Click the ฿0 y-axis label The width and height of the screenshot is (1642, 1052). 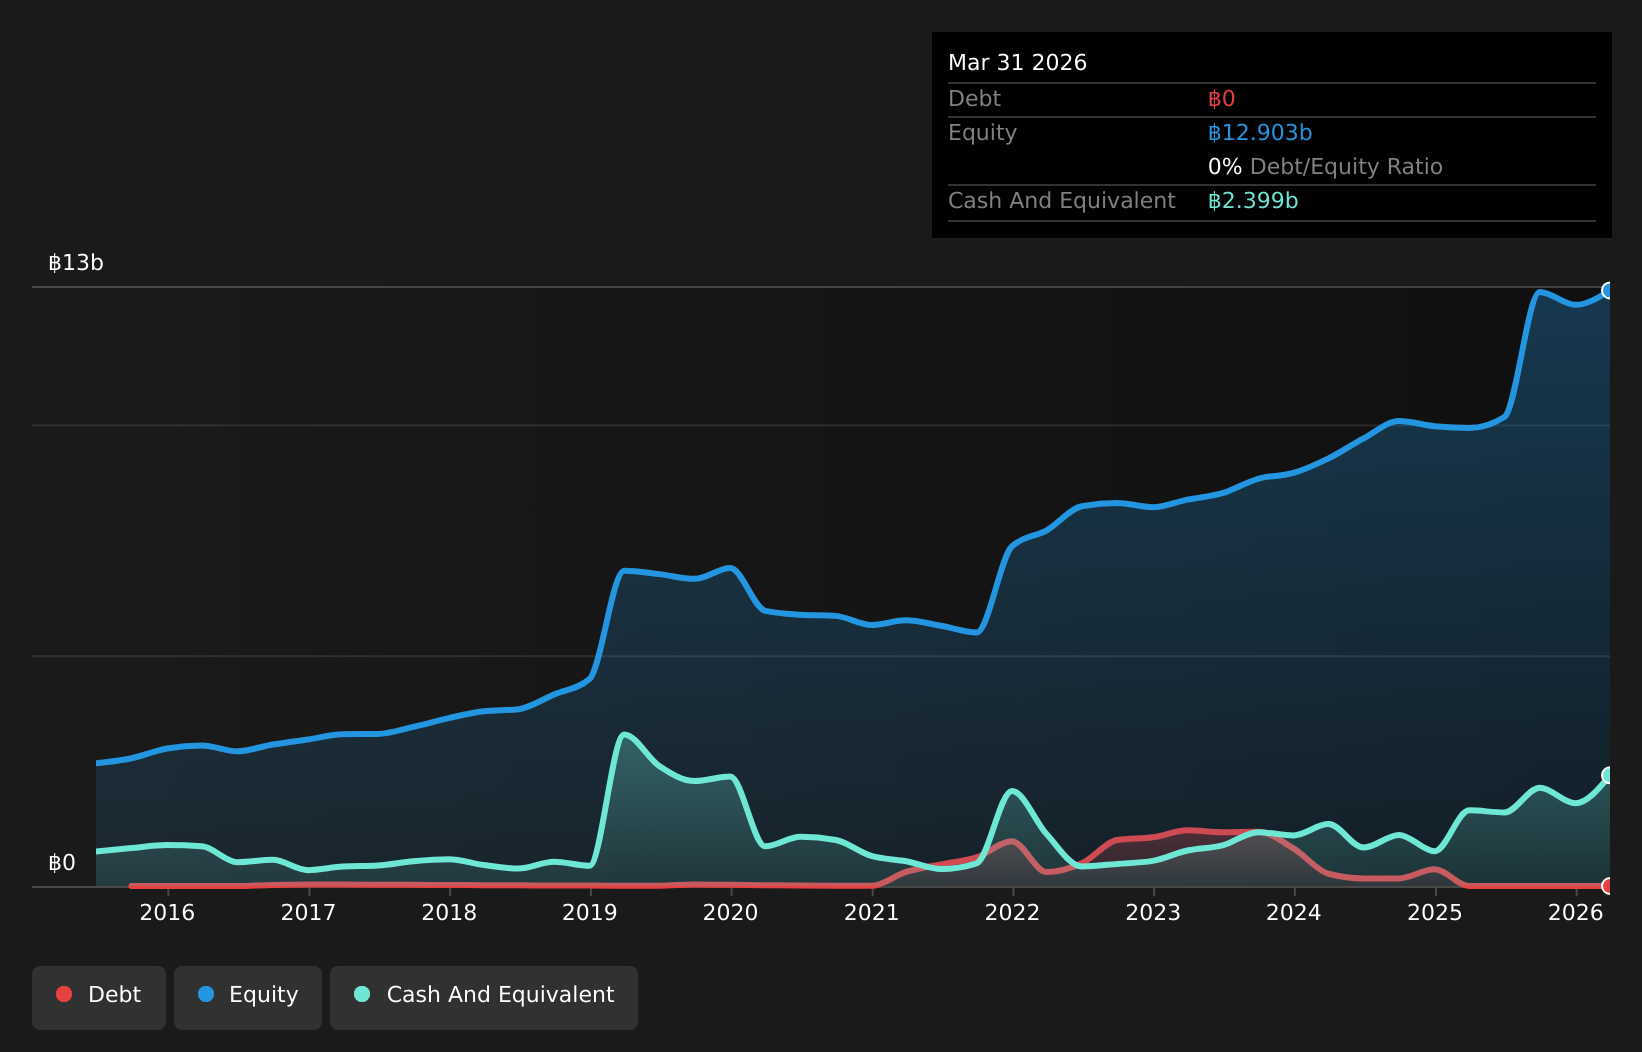[62, 863]
